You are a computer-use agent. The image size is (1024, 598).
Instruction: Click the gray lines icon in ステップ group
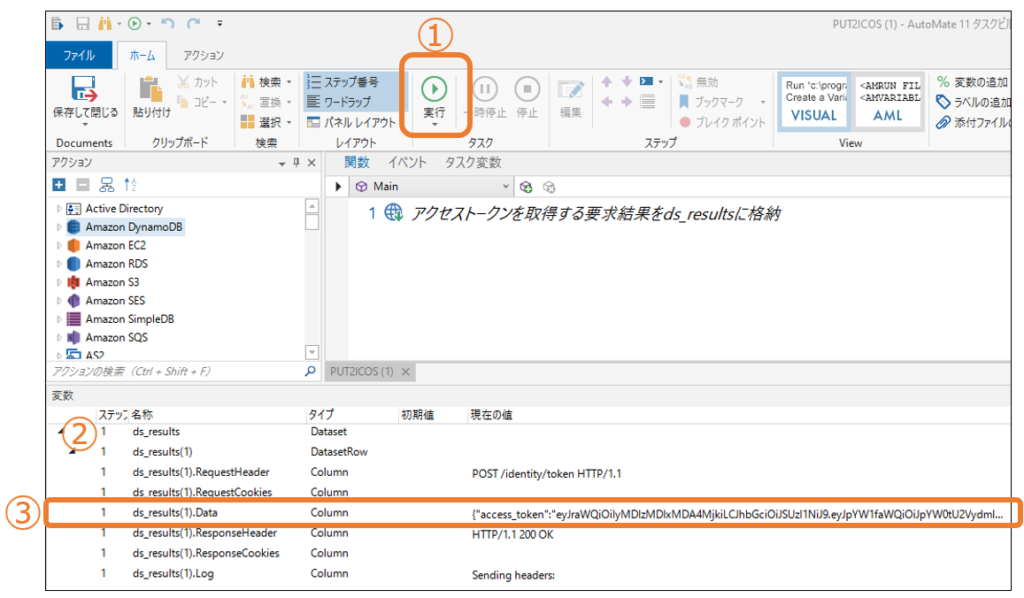[647, 102]
